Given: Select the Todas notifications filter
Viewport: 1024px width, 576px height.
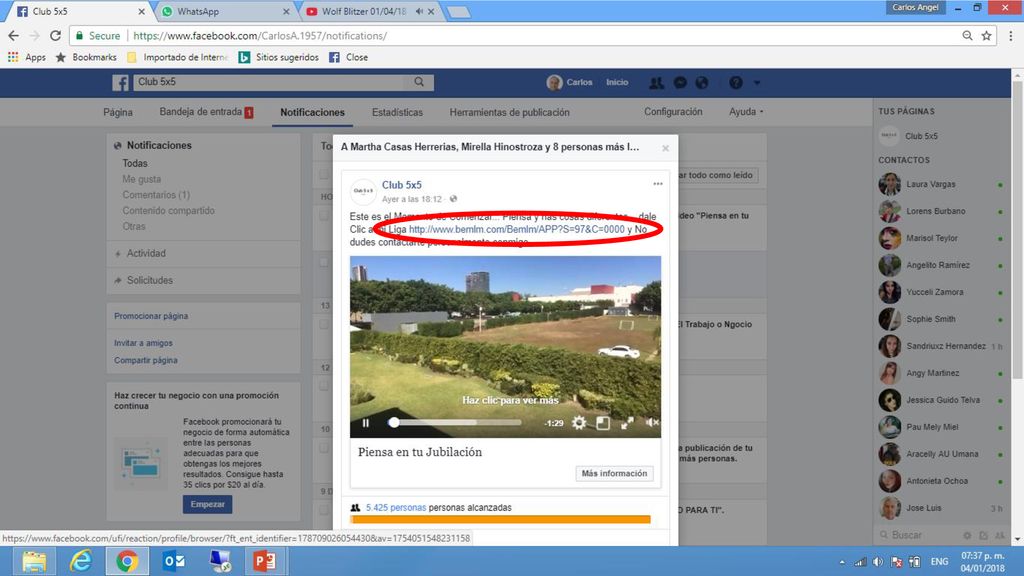Looking at the screenshot, I should pyautogui.click(x=135, y=163).
